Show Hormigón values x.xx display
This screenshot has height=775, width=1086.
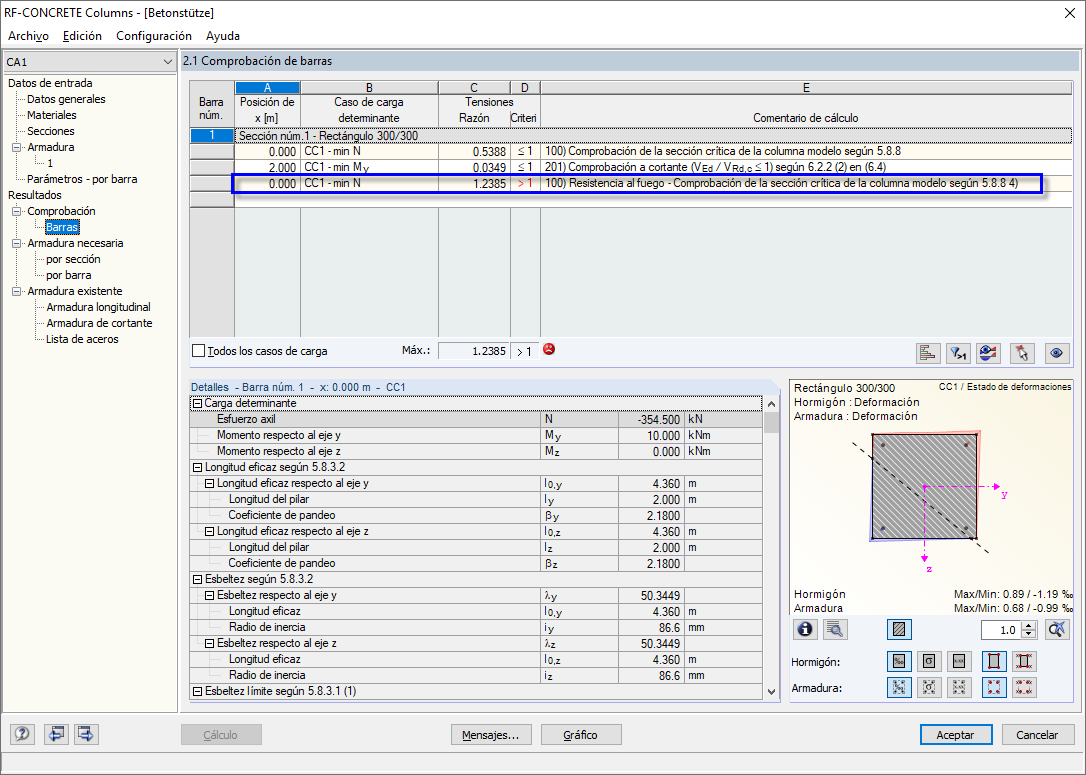point(959,661)
